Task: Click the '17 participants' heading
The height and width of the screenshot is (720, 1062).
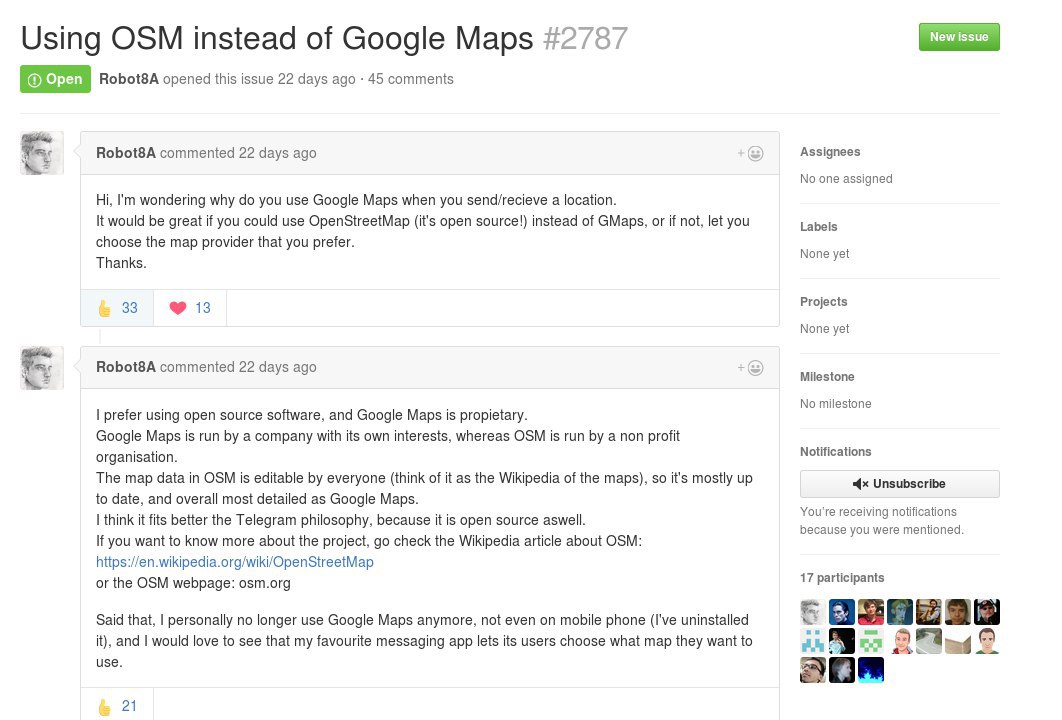Action: tap(842, 578)
